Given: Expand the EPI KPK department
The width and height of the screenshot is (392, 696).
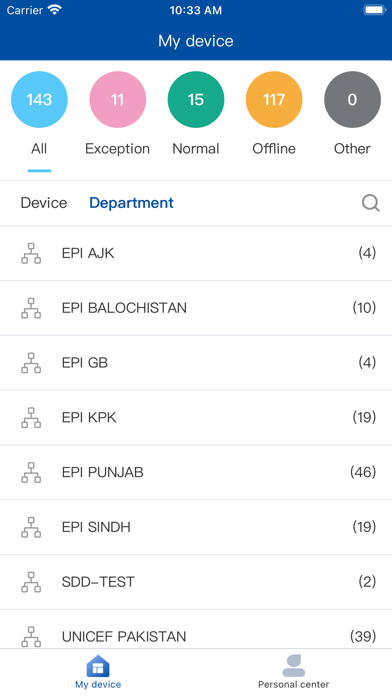Looking at the screenshot, I should [x=196, y=418].
